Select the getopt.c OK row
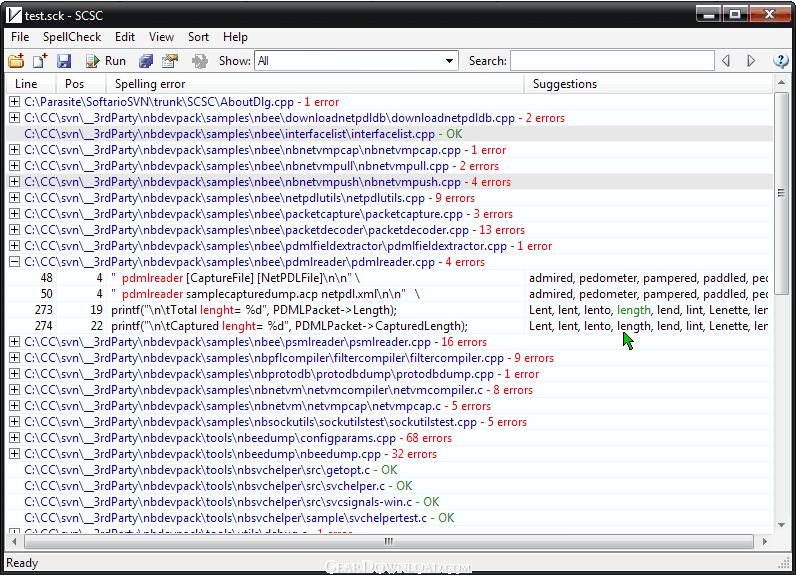The image size is (796, 575). (x=389, y=470)
